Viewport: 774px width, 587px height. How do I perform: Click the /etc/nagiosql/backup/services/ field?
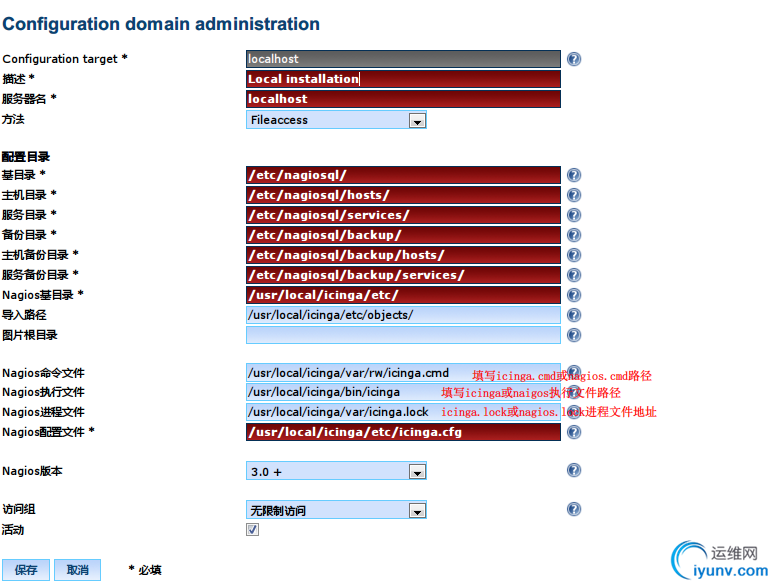(403, 275)
